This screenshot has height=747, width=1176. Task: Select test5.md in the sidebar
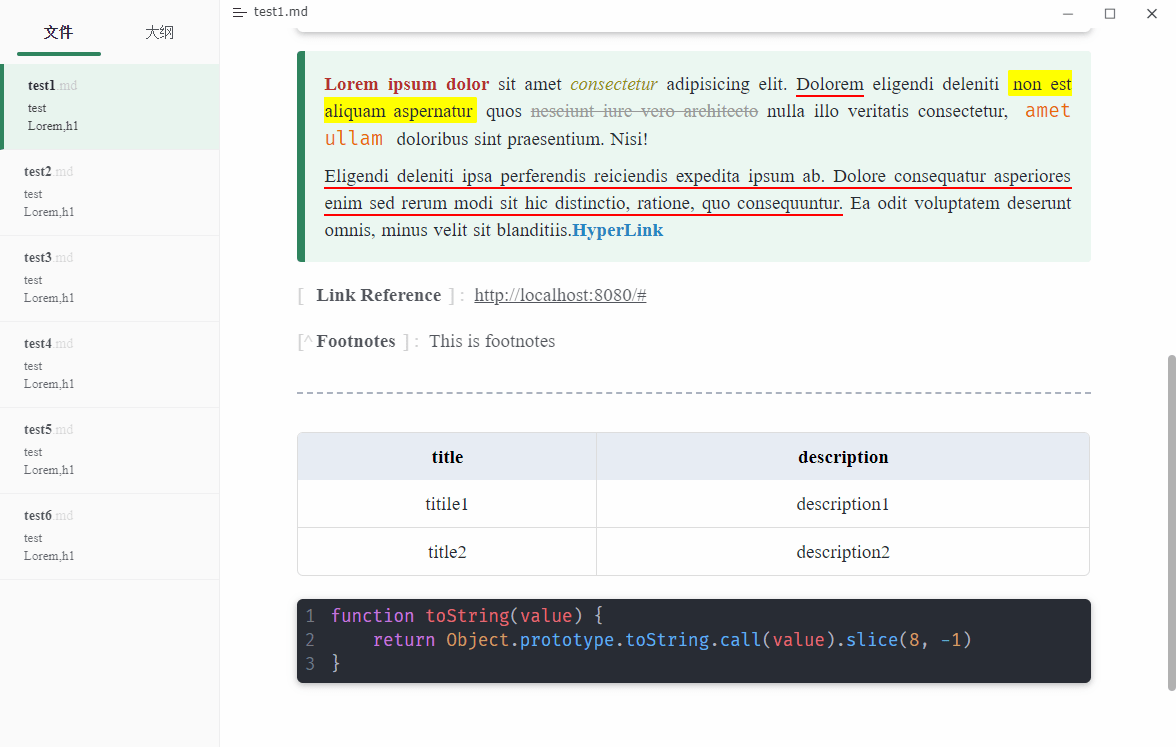click(x=110, y=451)
